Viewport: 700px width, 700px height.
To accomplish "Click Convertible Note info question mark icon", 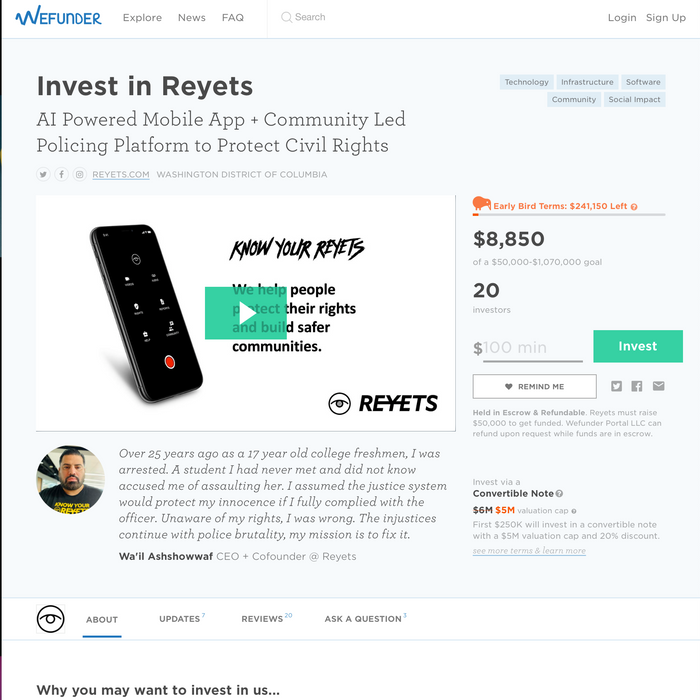I will [x=559, y=494].
